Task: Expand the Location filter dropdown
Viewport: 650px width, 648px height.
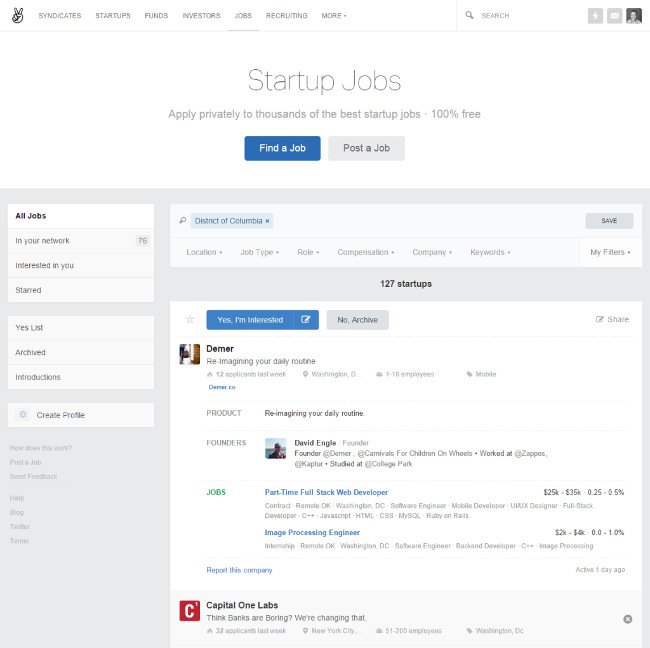Action: [204, 252]
